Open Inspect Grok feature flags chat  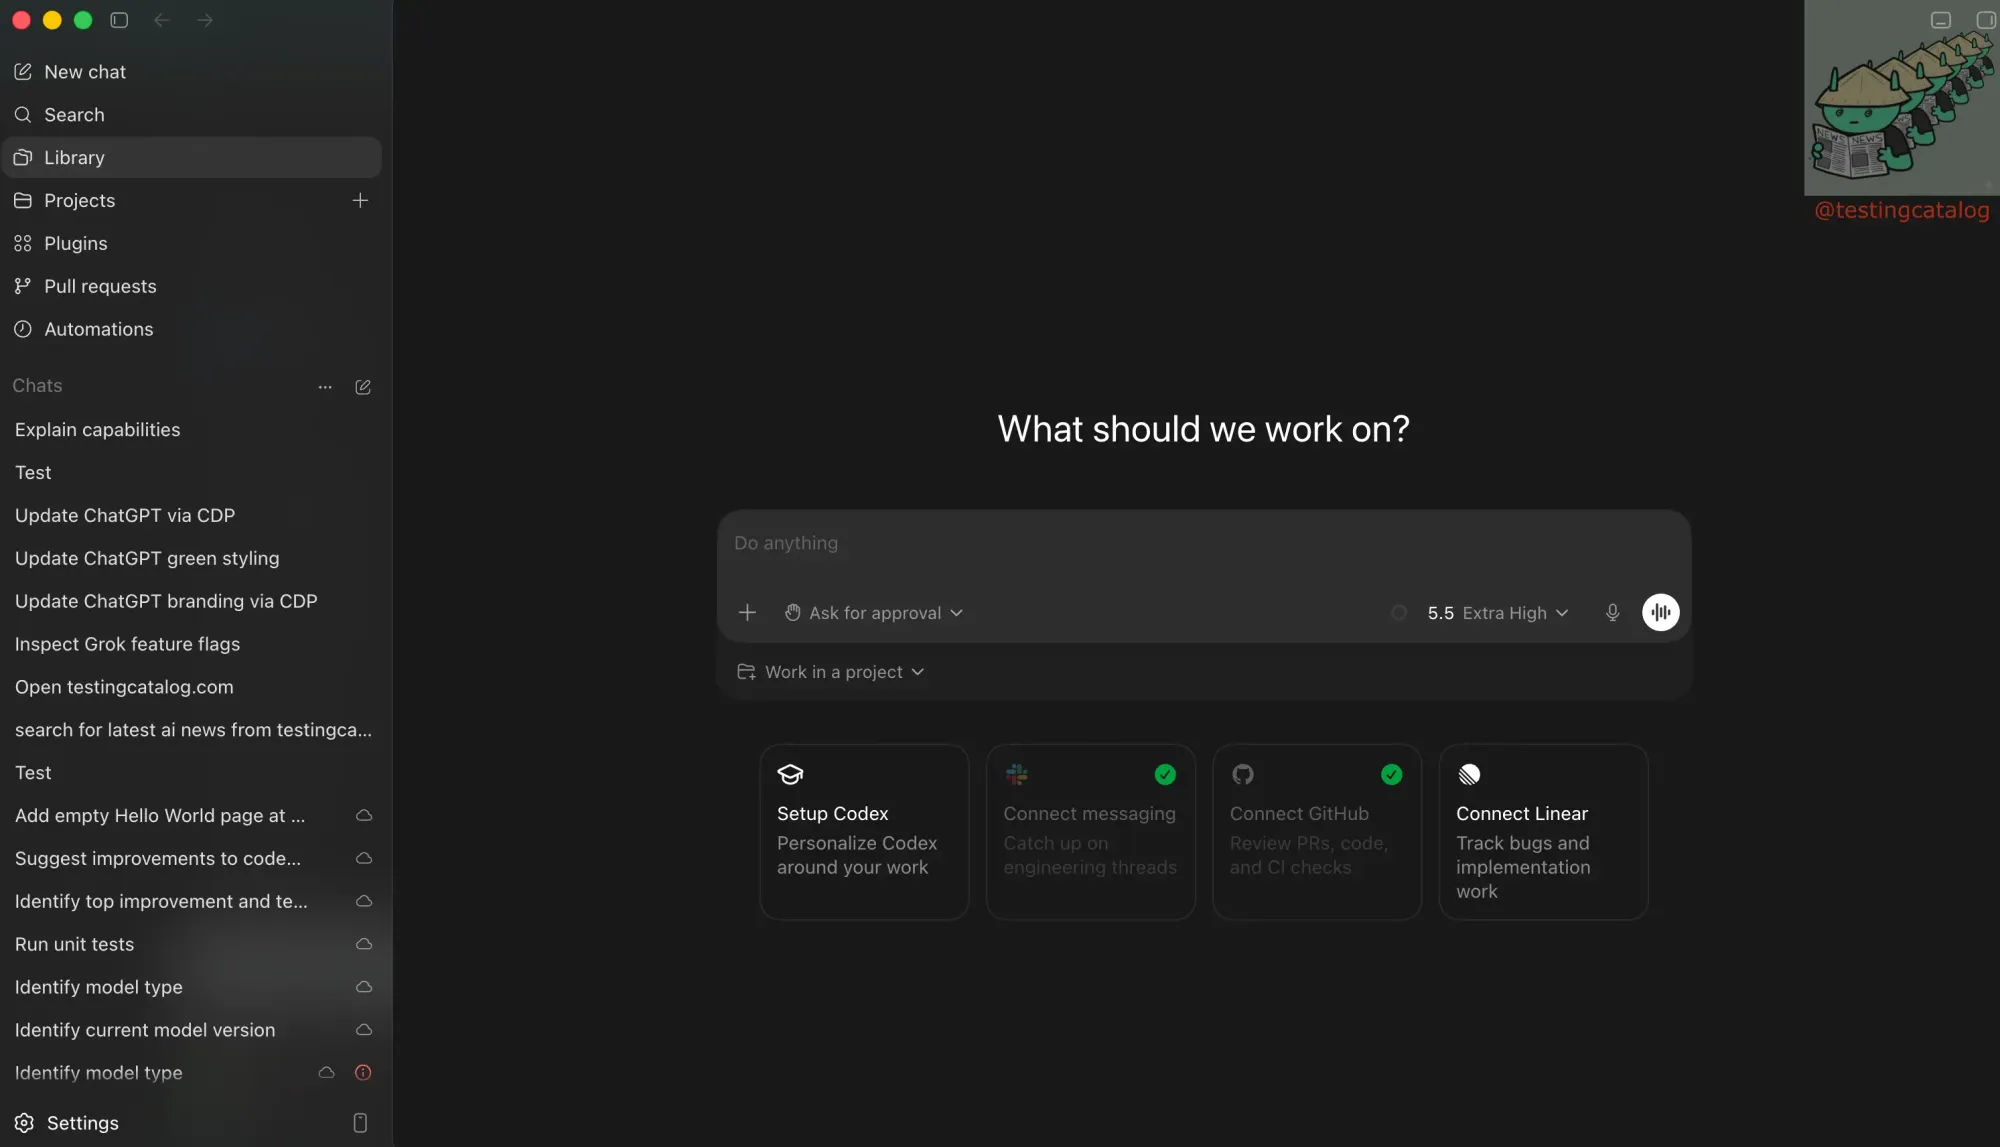(x=191, y=645)
